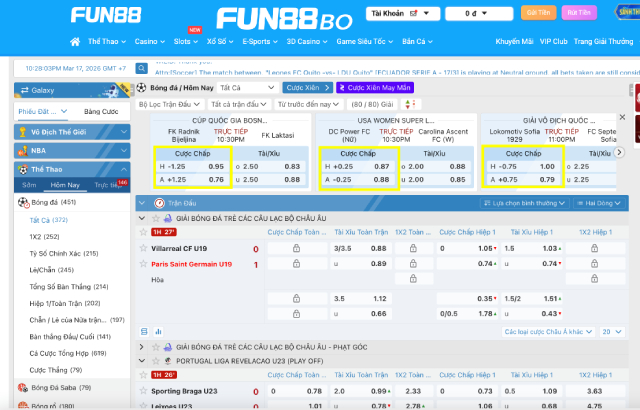Open the 3D Casino menu
Viewport: 640px width, 410px height.
[307, 42]
